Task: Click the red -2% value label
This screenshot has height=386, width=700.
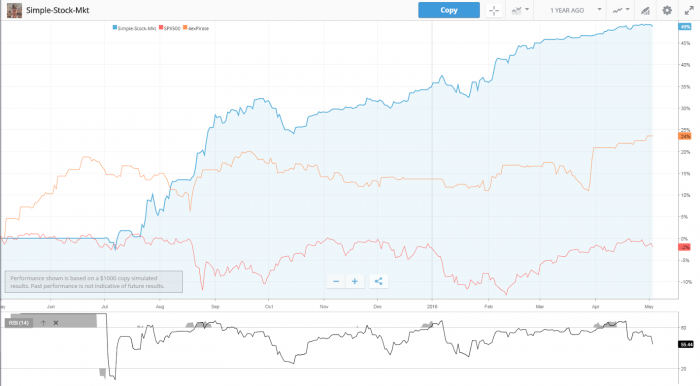Action: (685, 247)
